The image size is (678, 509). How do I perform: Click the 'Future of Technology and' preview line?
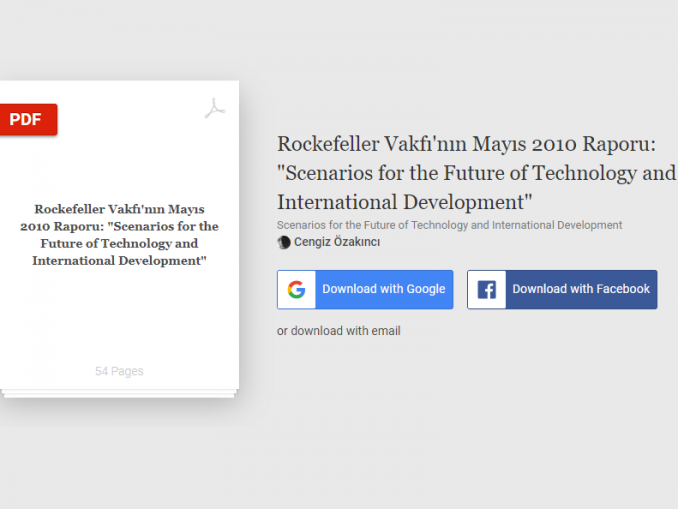click(x=119, y=243)
